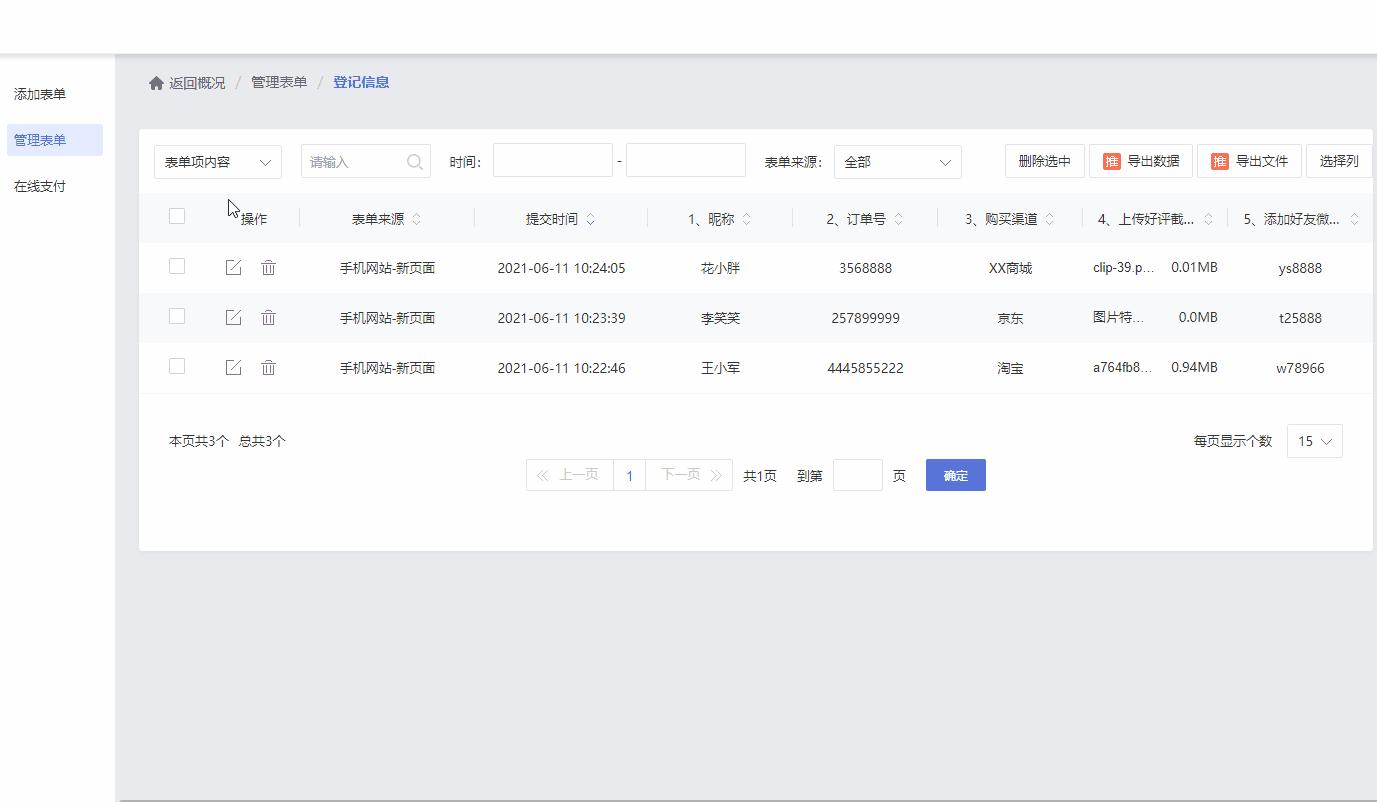The image size is (1377, 802).
Task: Open 添加表单 in sidebar
Action: coord(40,94)
